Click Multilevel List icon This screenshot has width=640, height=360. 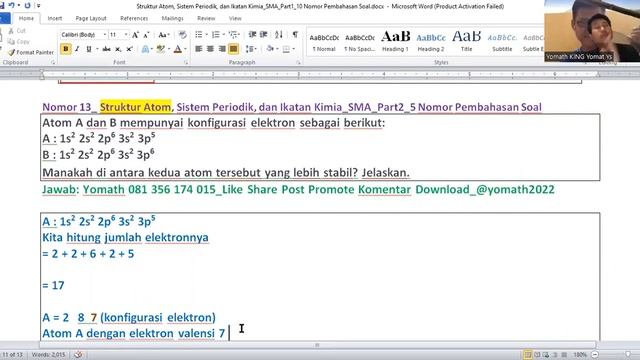tap(233, 35)
